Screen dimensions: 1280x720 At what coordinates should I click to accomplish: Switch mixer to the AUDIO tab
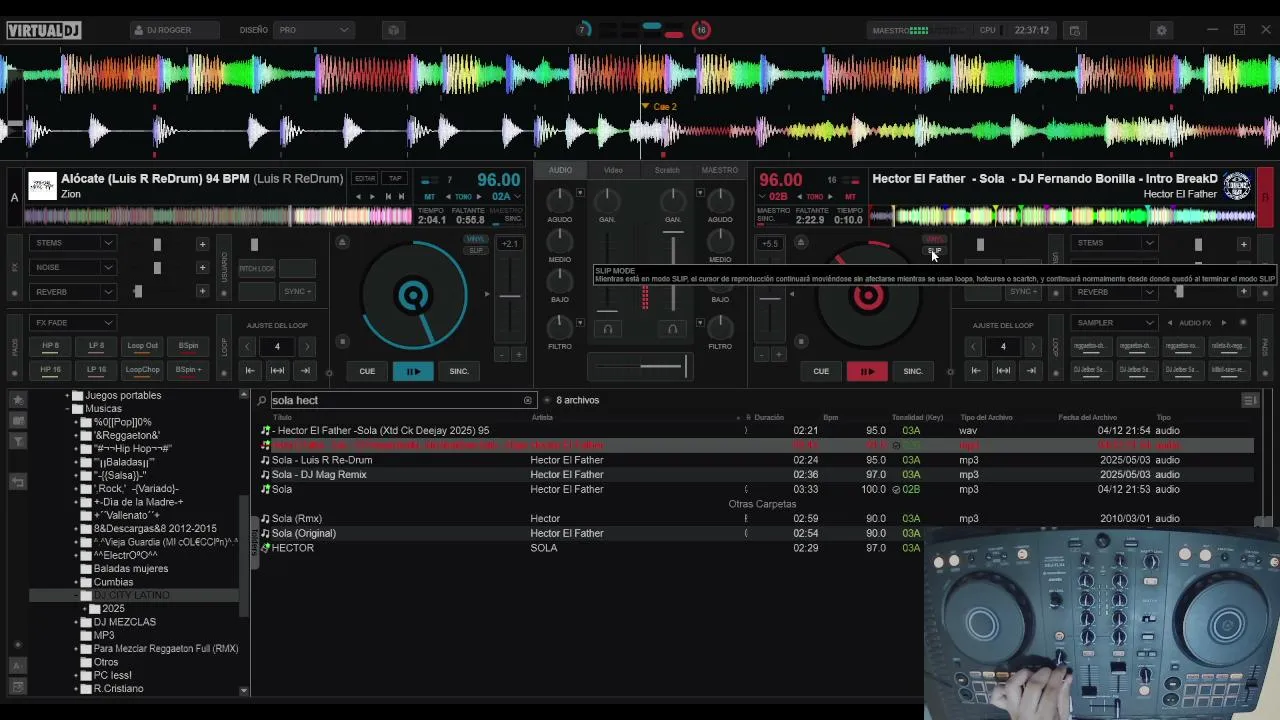[x=560, y=170]
